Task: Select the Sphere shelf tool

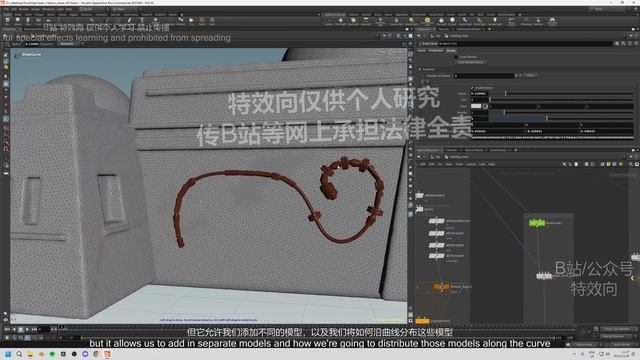Action: (x=18, y=20)
